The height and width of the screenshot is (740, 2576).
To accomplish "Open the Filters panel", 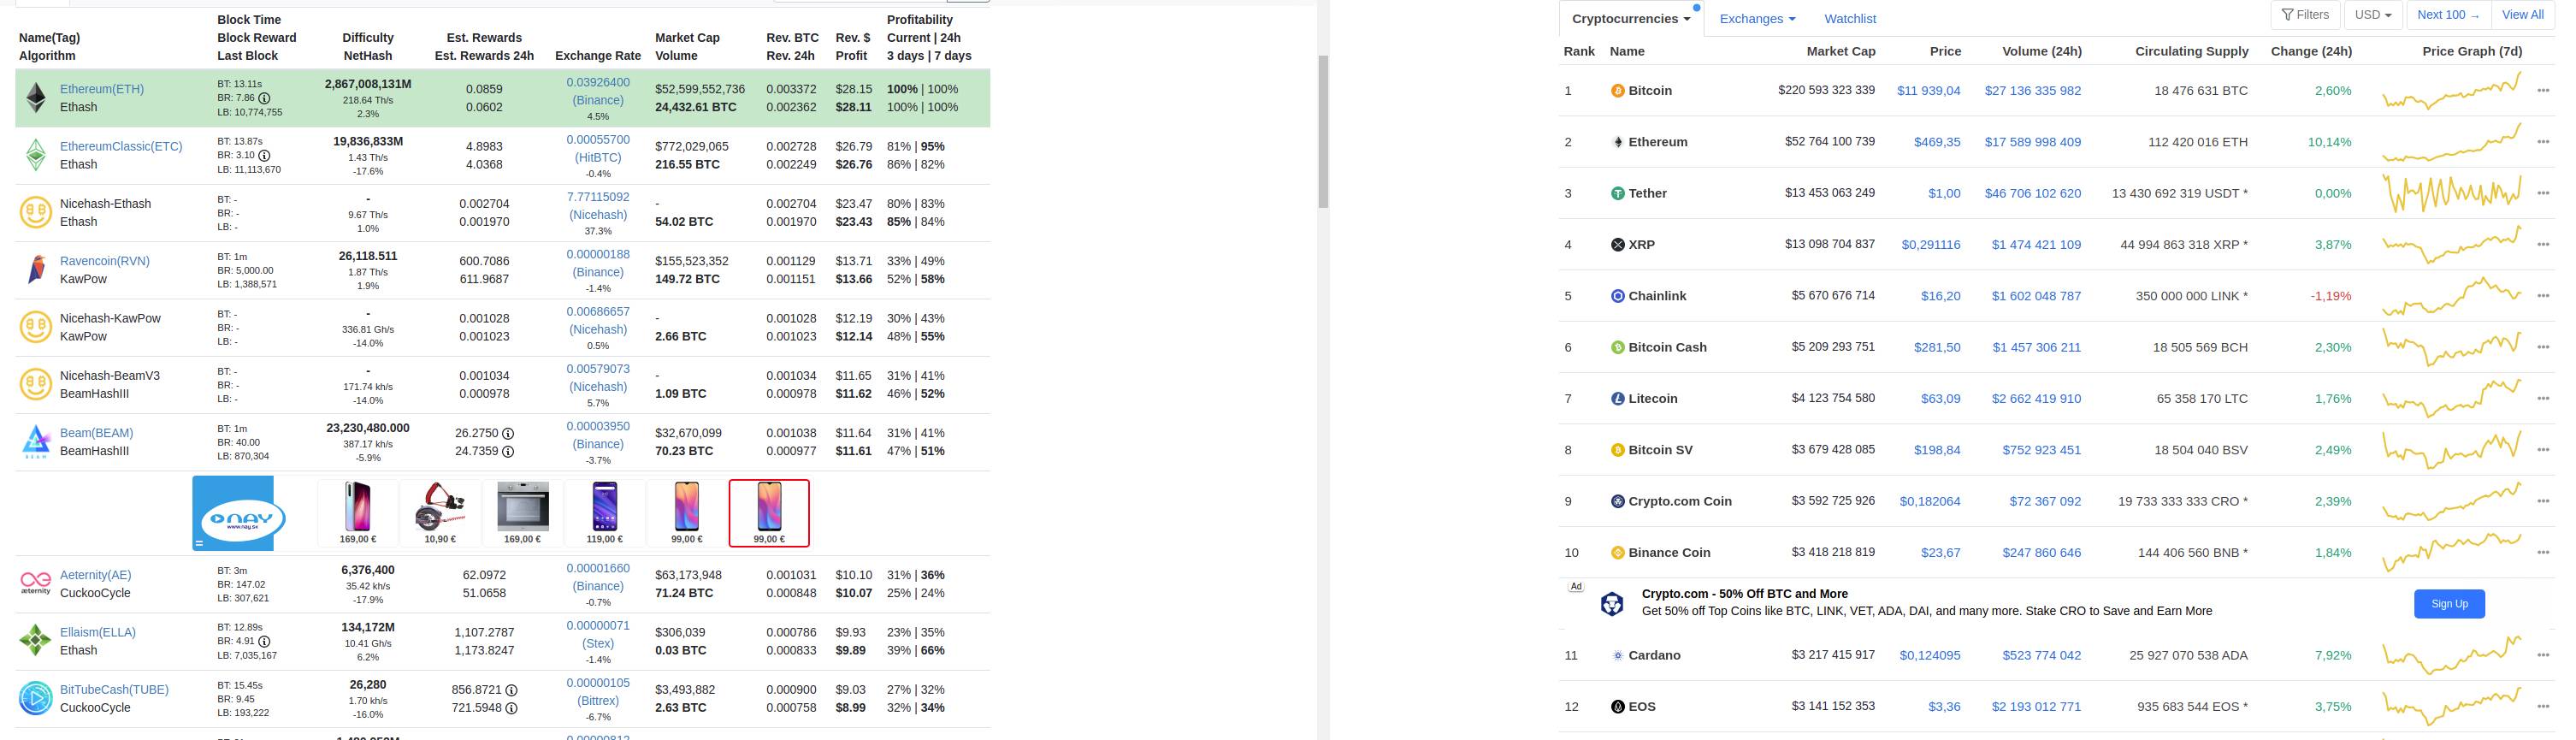I will (x=2305, y=15).
